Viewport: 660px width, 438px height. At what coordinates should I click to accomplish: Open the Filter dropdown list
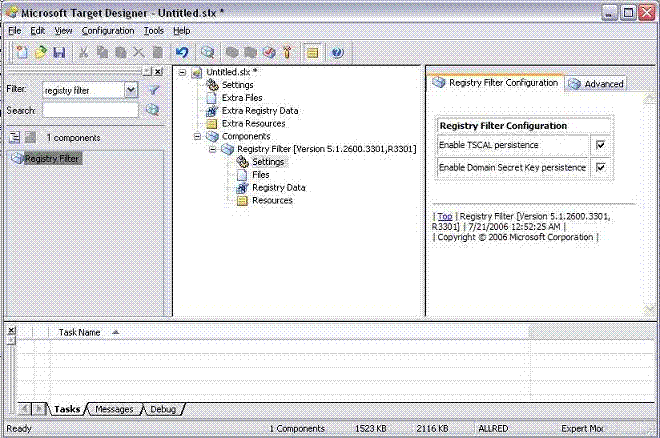point(130,90)
